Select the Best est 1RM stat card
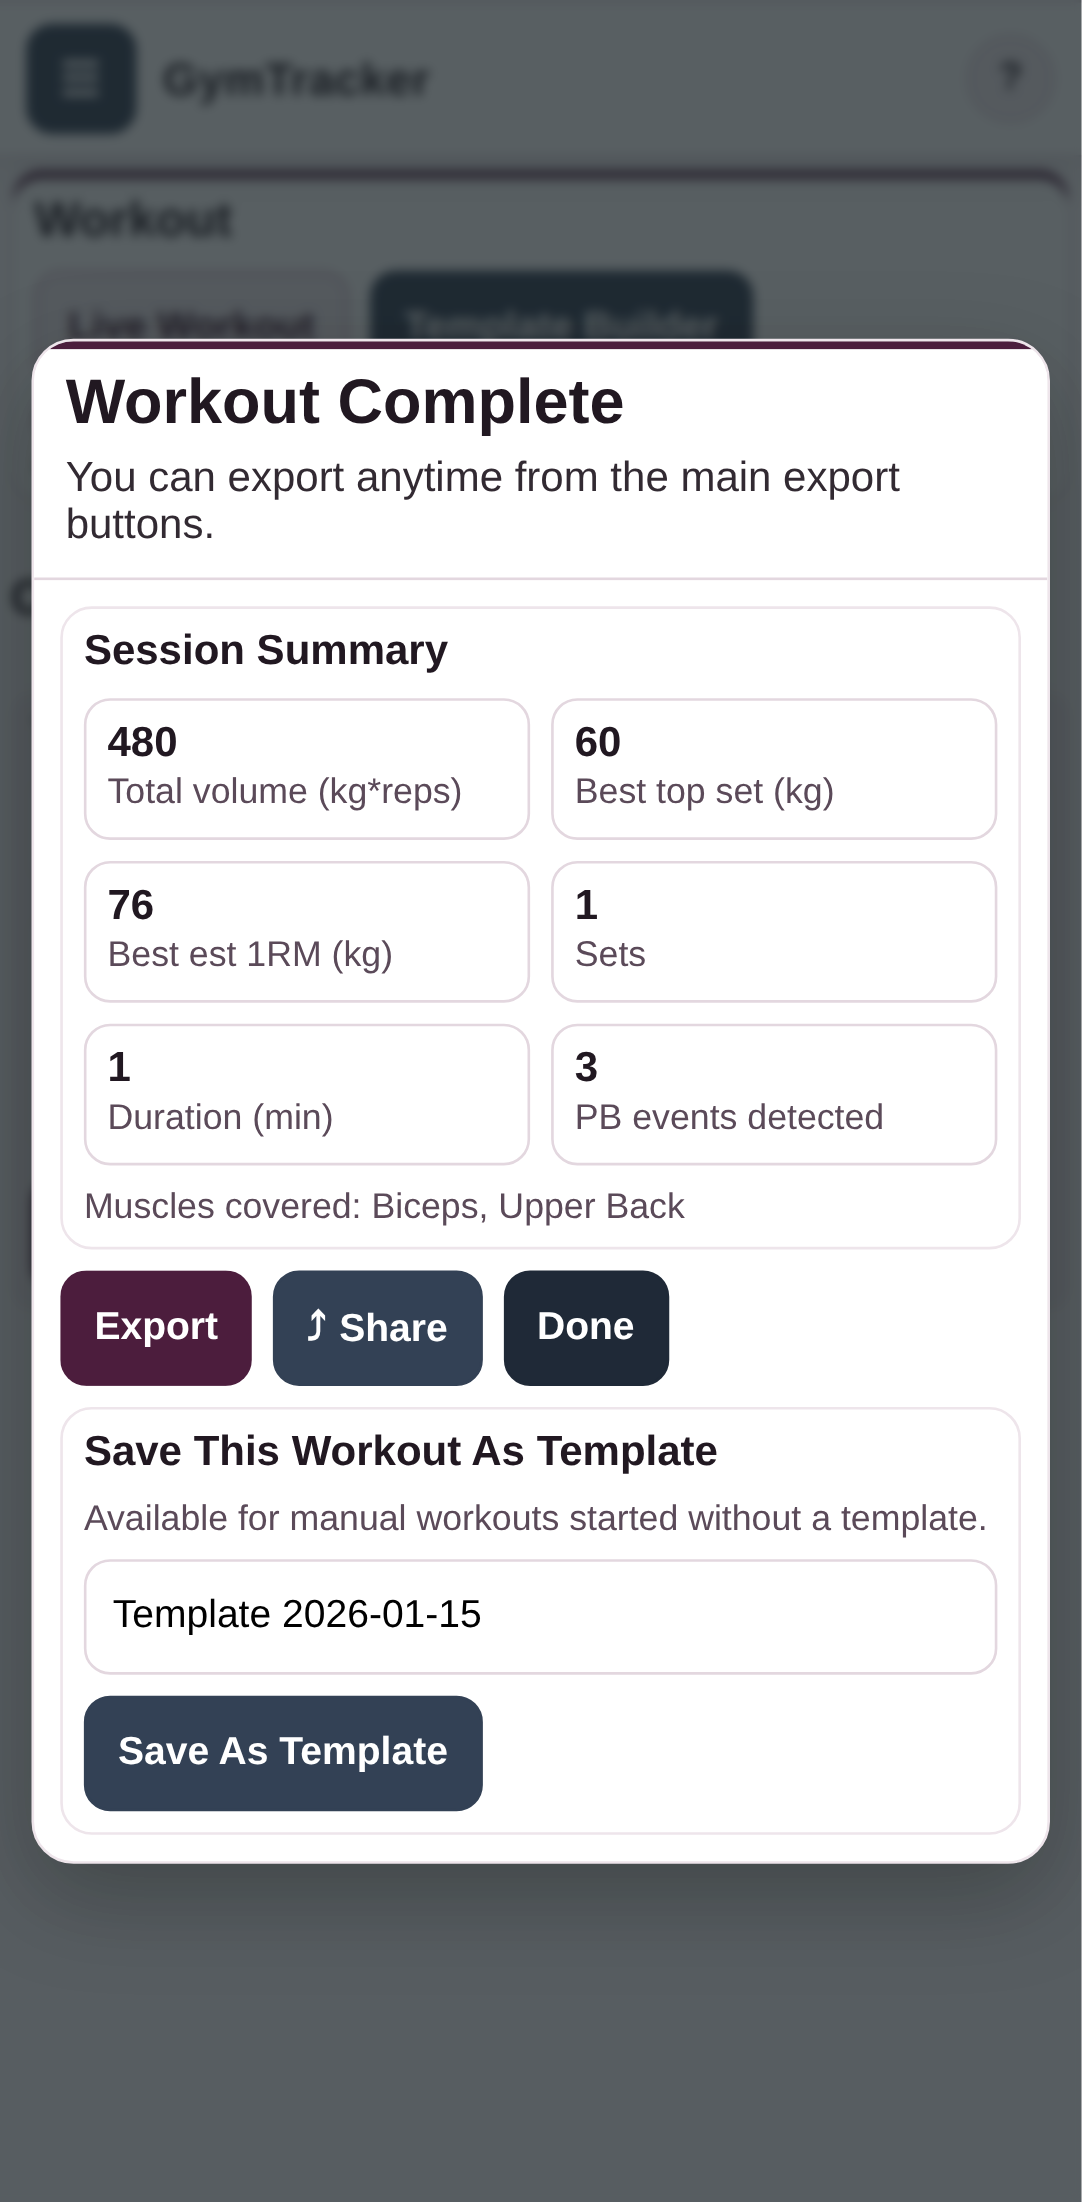This screenshot has width=1082, height=2202. click(306, 930)
